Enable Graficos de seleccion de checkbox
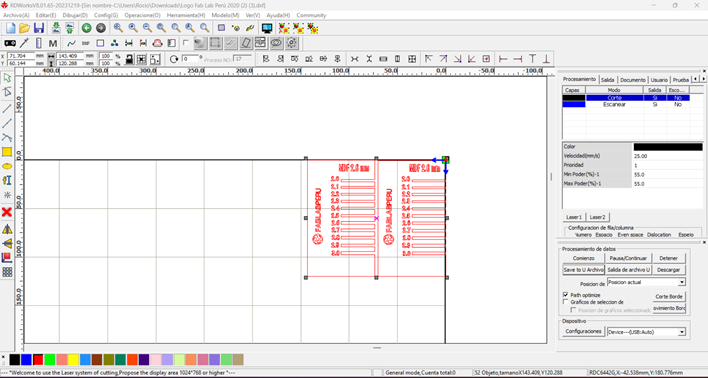The height and width of the screenshot is (378, 708). tap(565, 301)
